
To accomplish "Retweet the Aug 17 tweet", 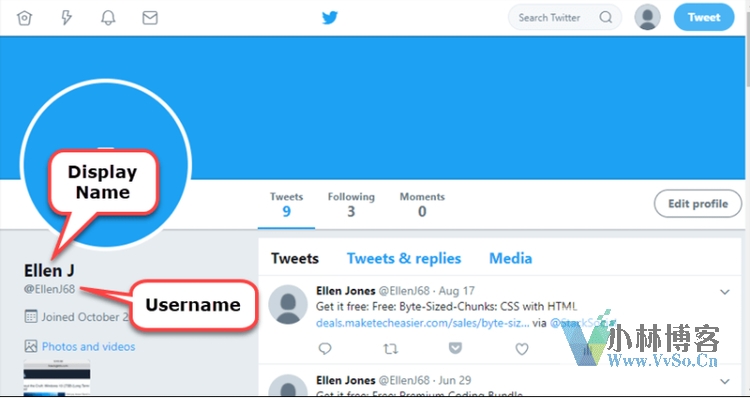I will (391, 349).
